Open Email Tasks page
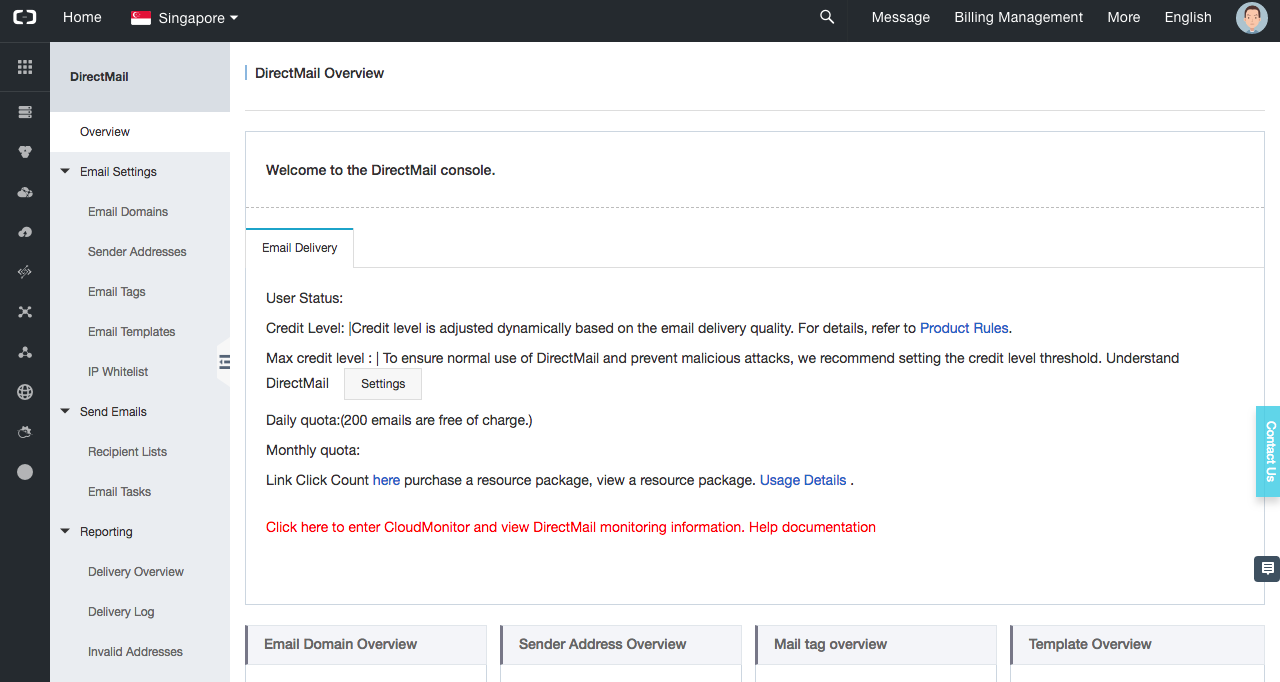The image size is (1280, 682). click(x=120, y=492)
